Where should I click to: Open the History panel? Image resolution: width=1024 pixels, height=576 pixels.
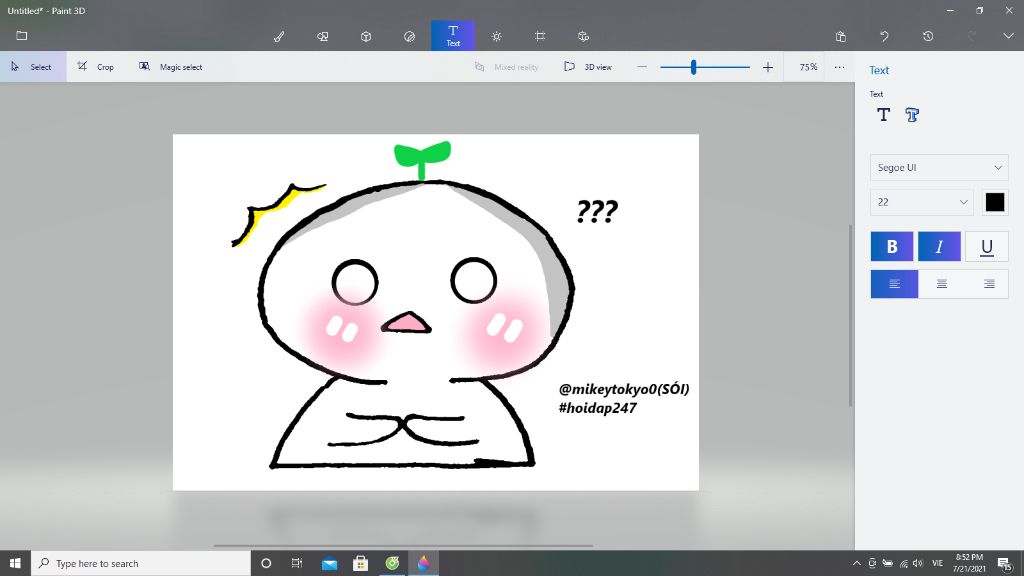[x=928, y=37]
